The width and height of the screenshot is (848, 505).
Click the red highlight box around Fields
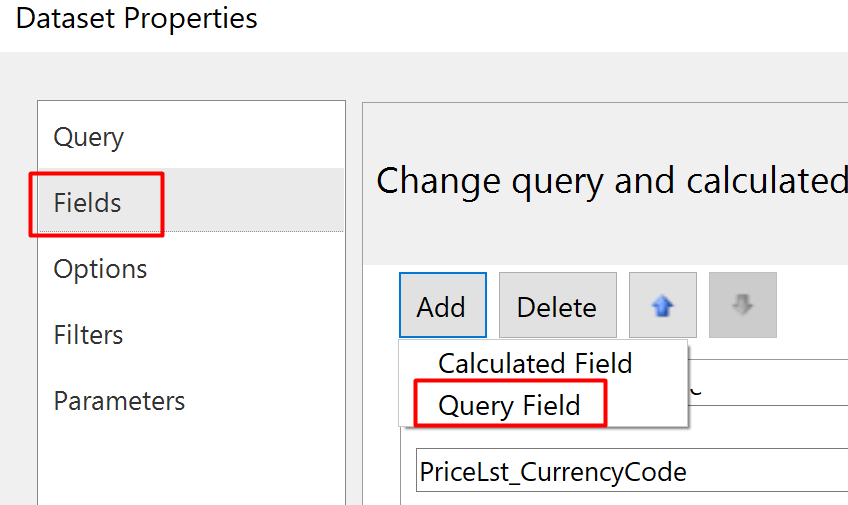click(x=96, y=176)
